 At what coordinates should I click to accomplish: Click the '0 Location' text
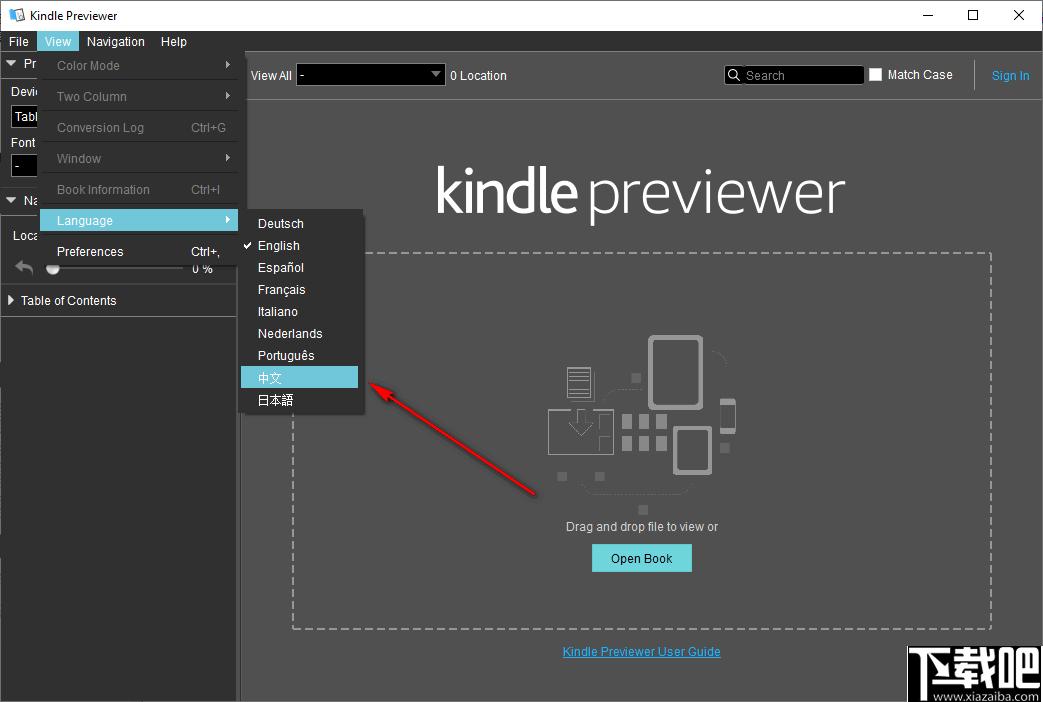(x=478, y=76)
